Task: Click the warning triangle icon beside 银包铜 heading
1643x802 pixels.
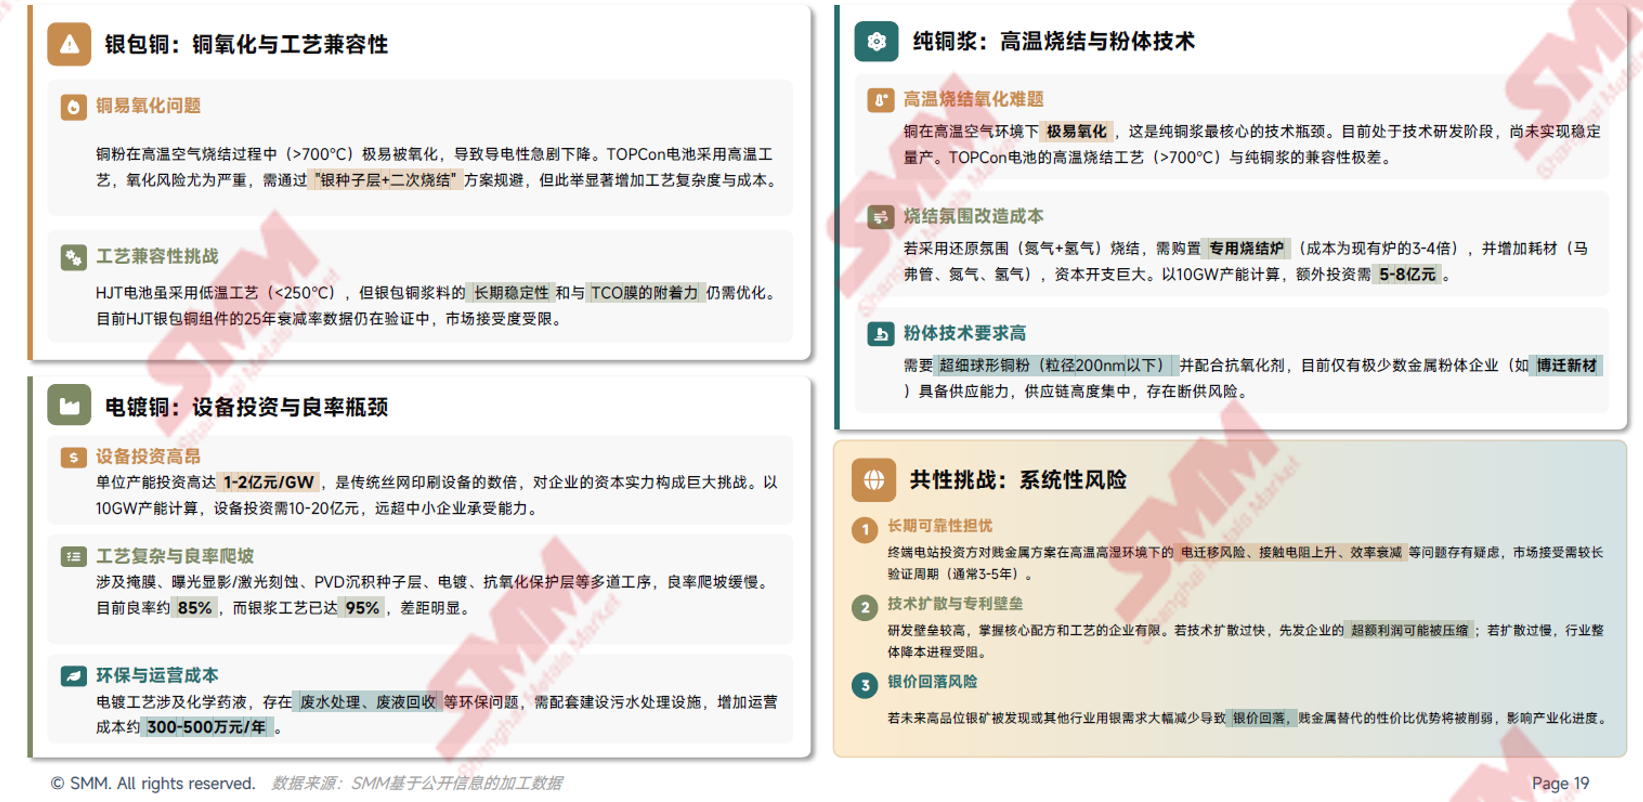Action: [x=69, y=44]
